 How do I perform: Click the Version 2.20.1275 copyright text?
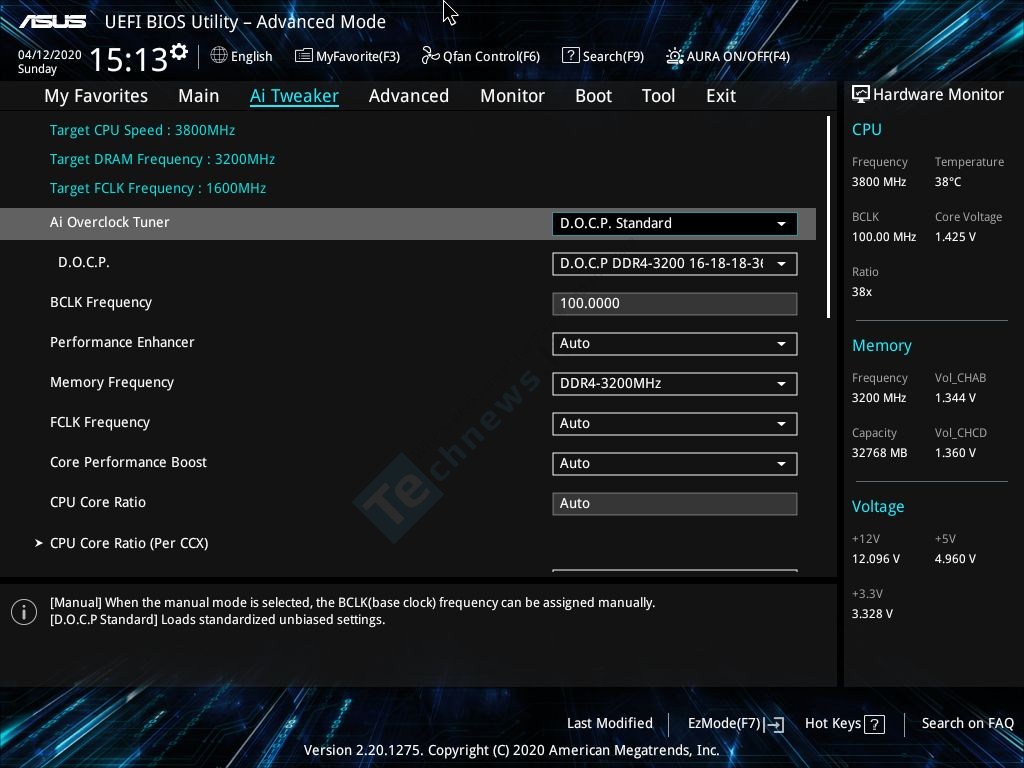(511, 750)
